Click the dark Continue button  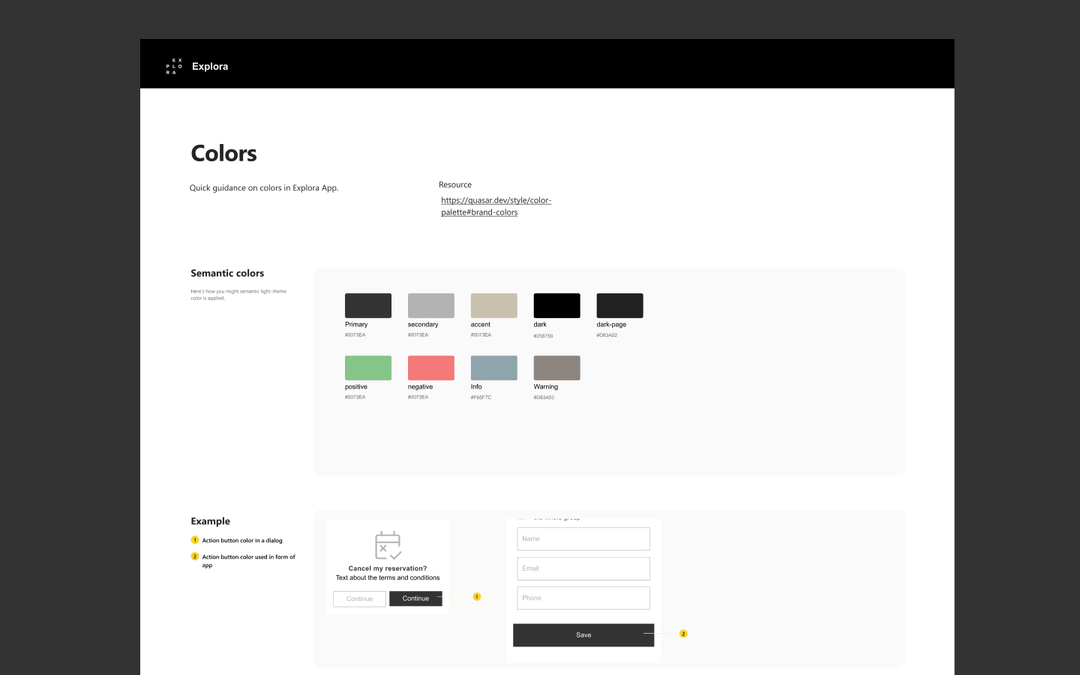pyautogui.click(x=416, y=598)
